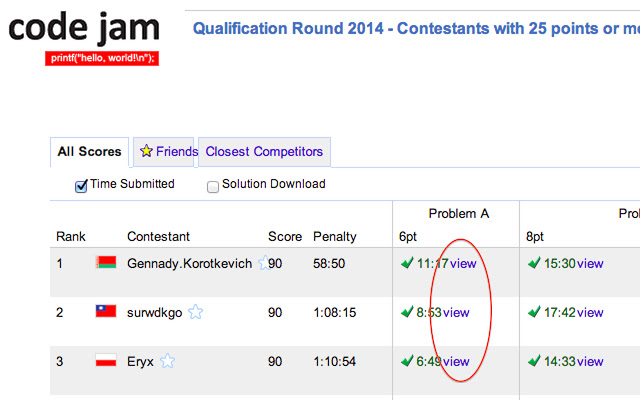Open the Friends tab
Image resolution: width=640 pixels, height=400 pixels.
tap(167, 152)
